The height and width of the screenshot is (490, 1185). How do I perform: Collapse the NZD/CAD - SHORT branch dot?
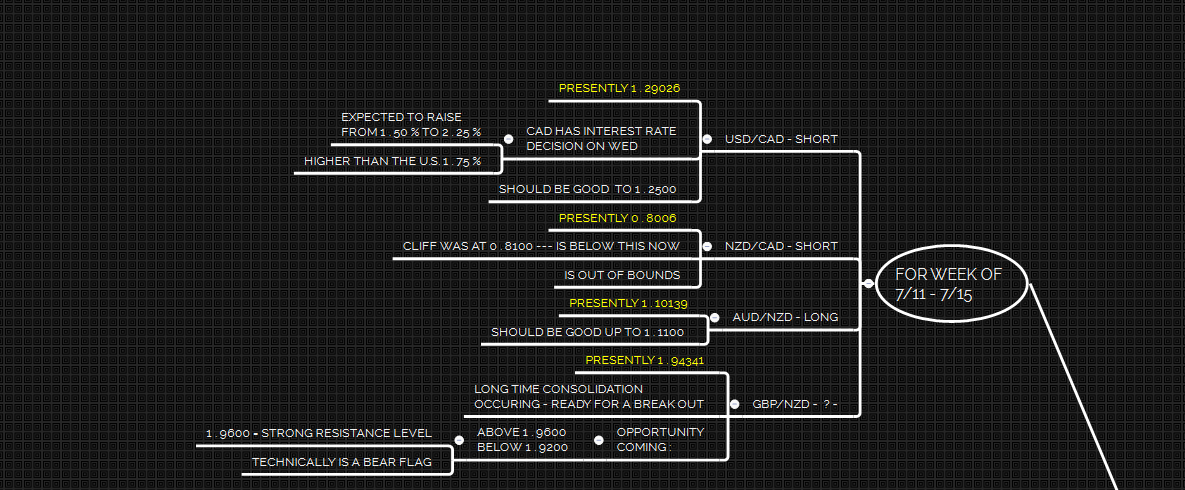point(708,246)
